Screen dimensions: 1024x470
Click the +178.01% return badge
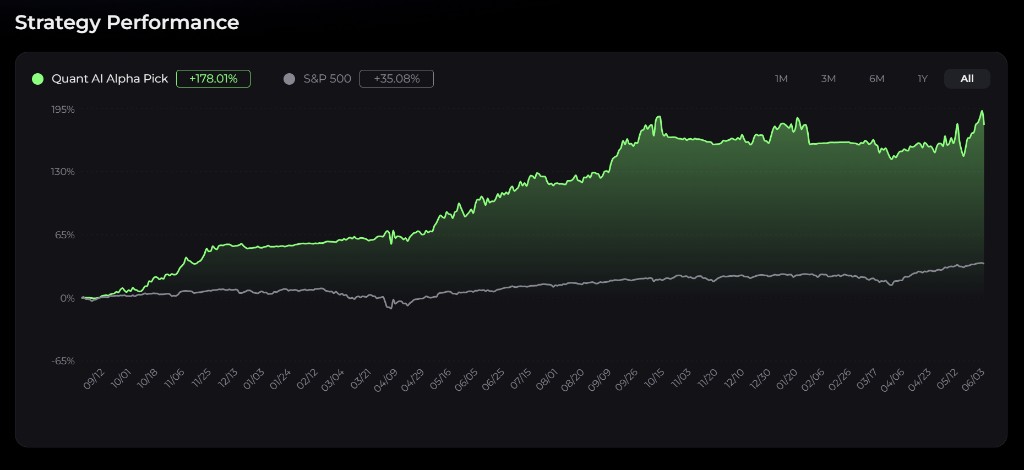pos(214,79)
